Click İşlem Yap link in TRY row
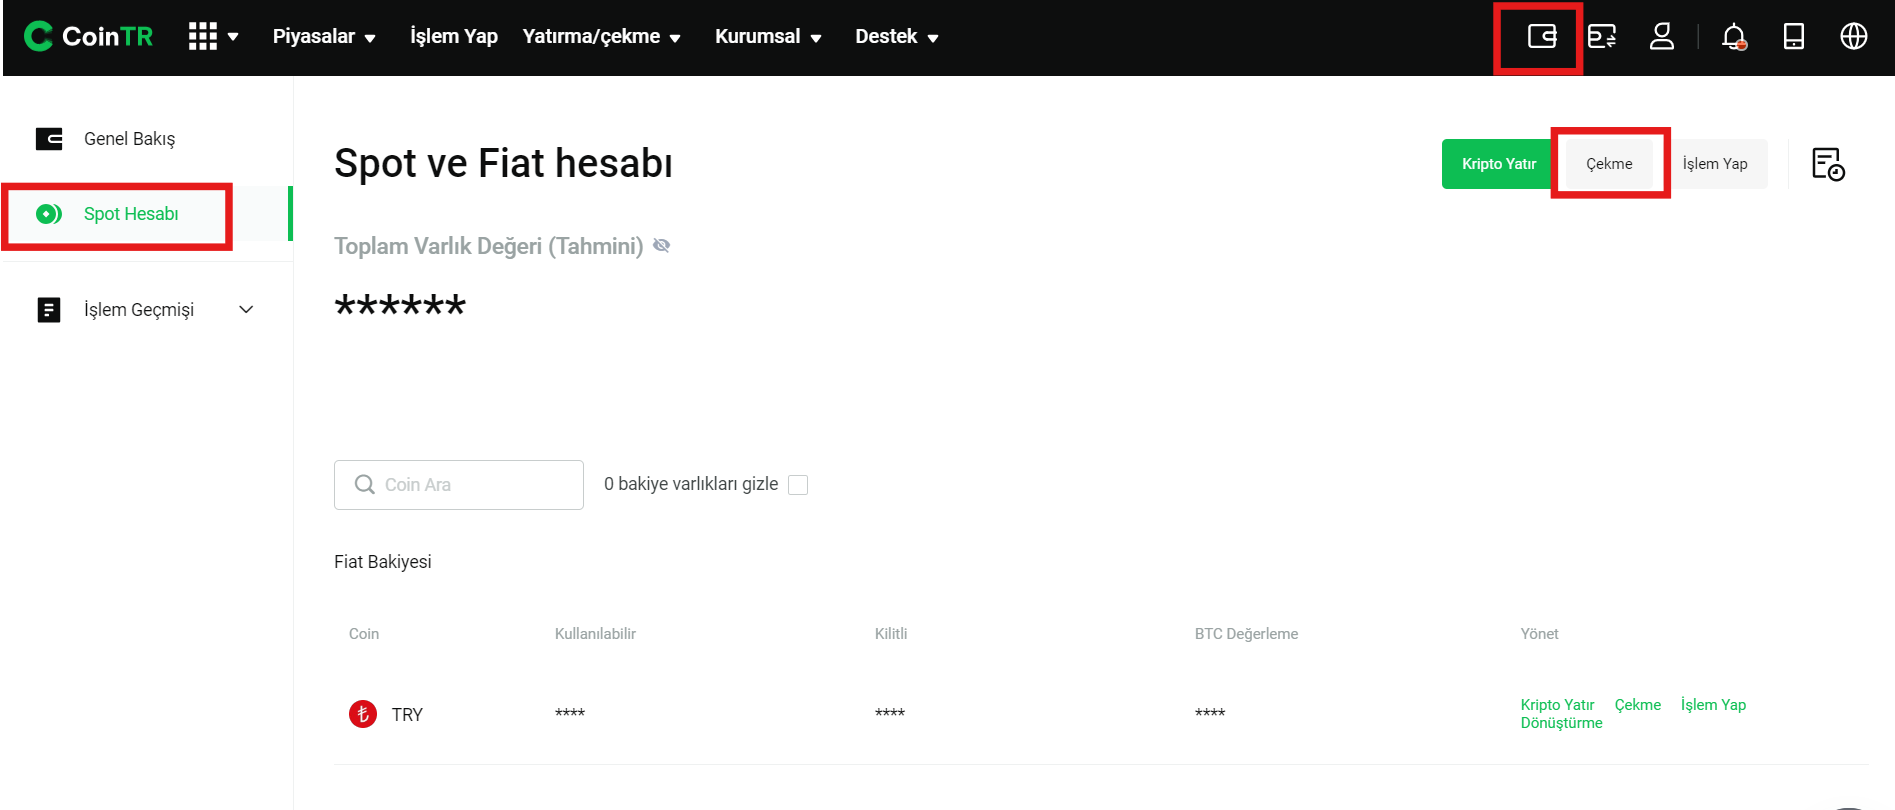The height and width of the screenshot is (810, 1895). (1713, 705)
